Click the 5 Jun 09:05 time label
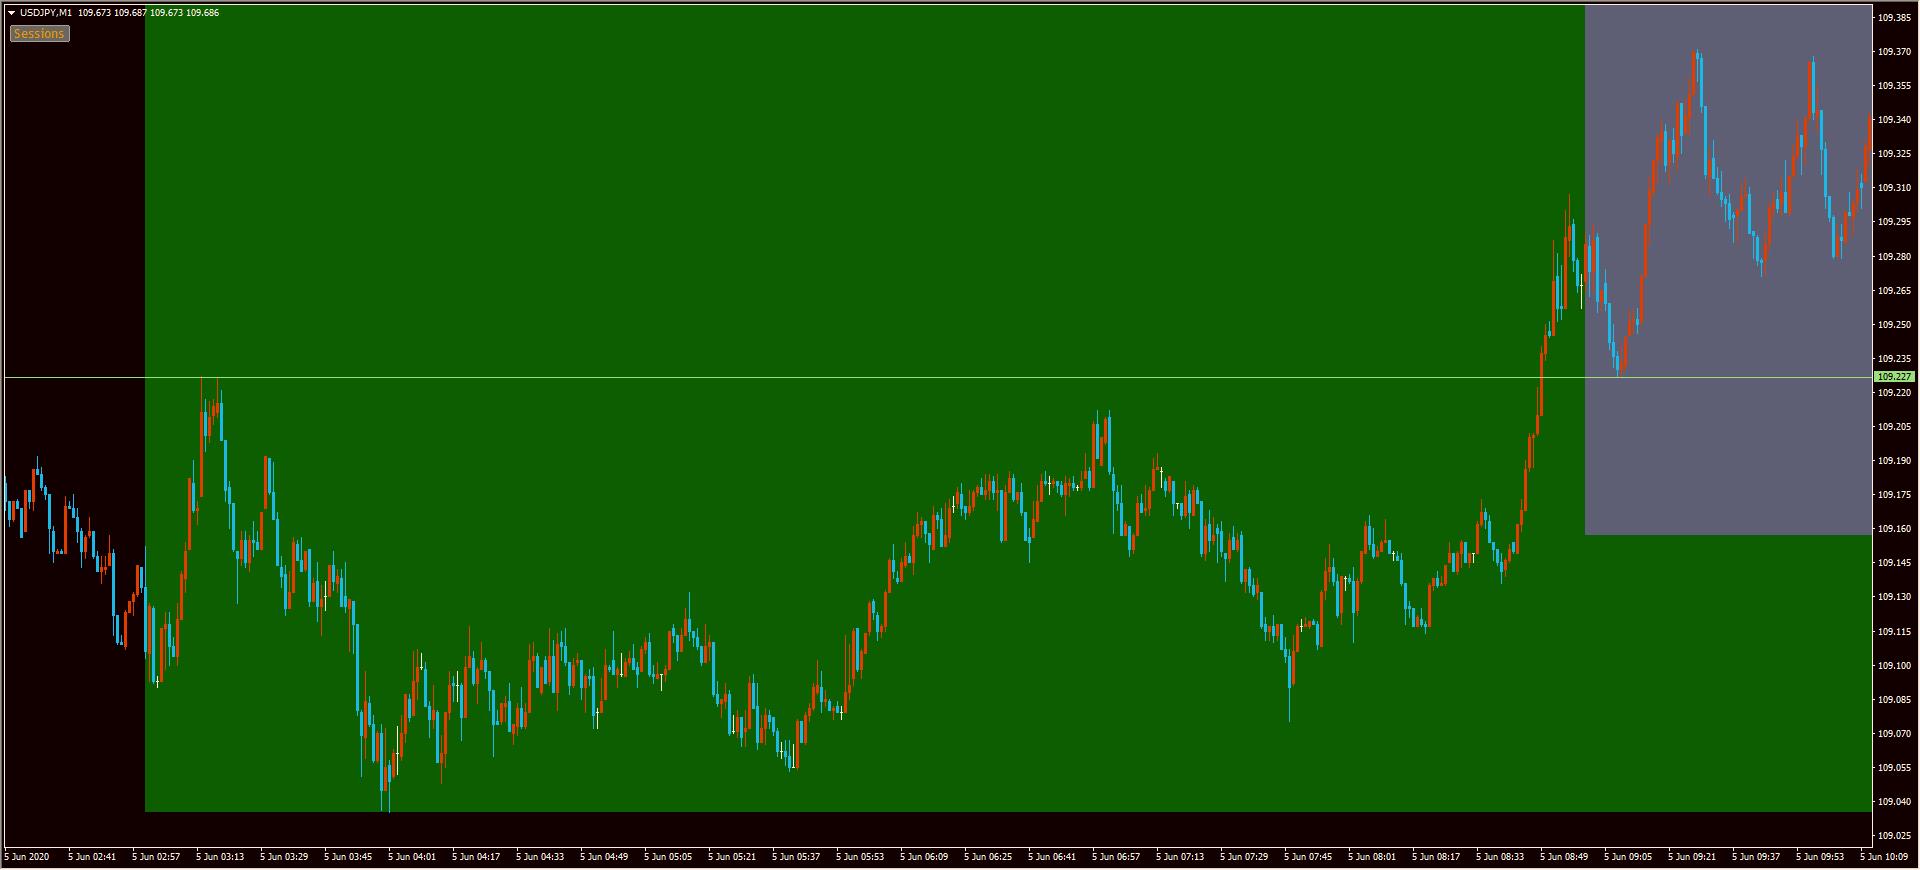Image resolution: width=1920 pixels, height=870 pixels. coord(1628,857)
